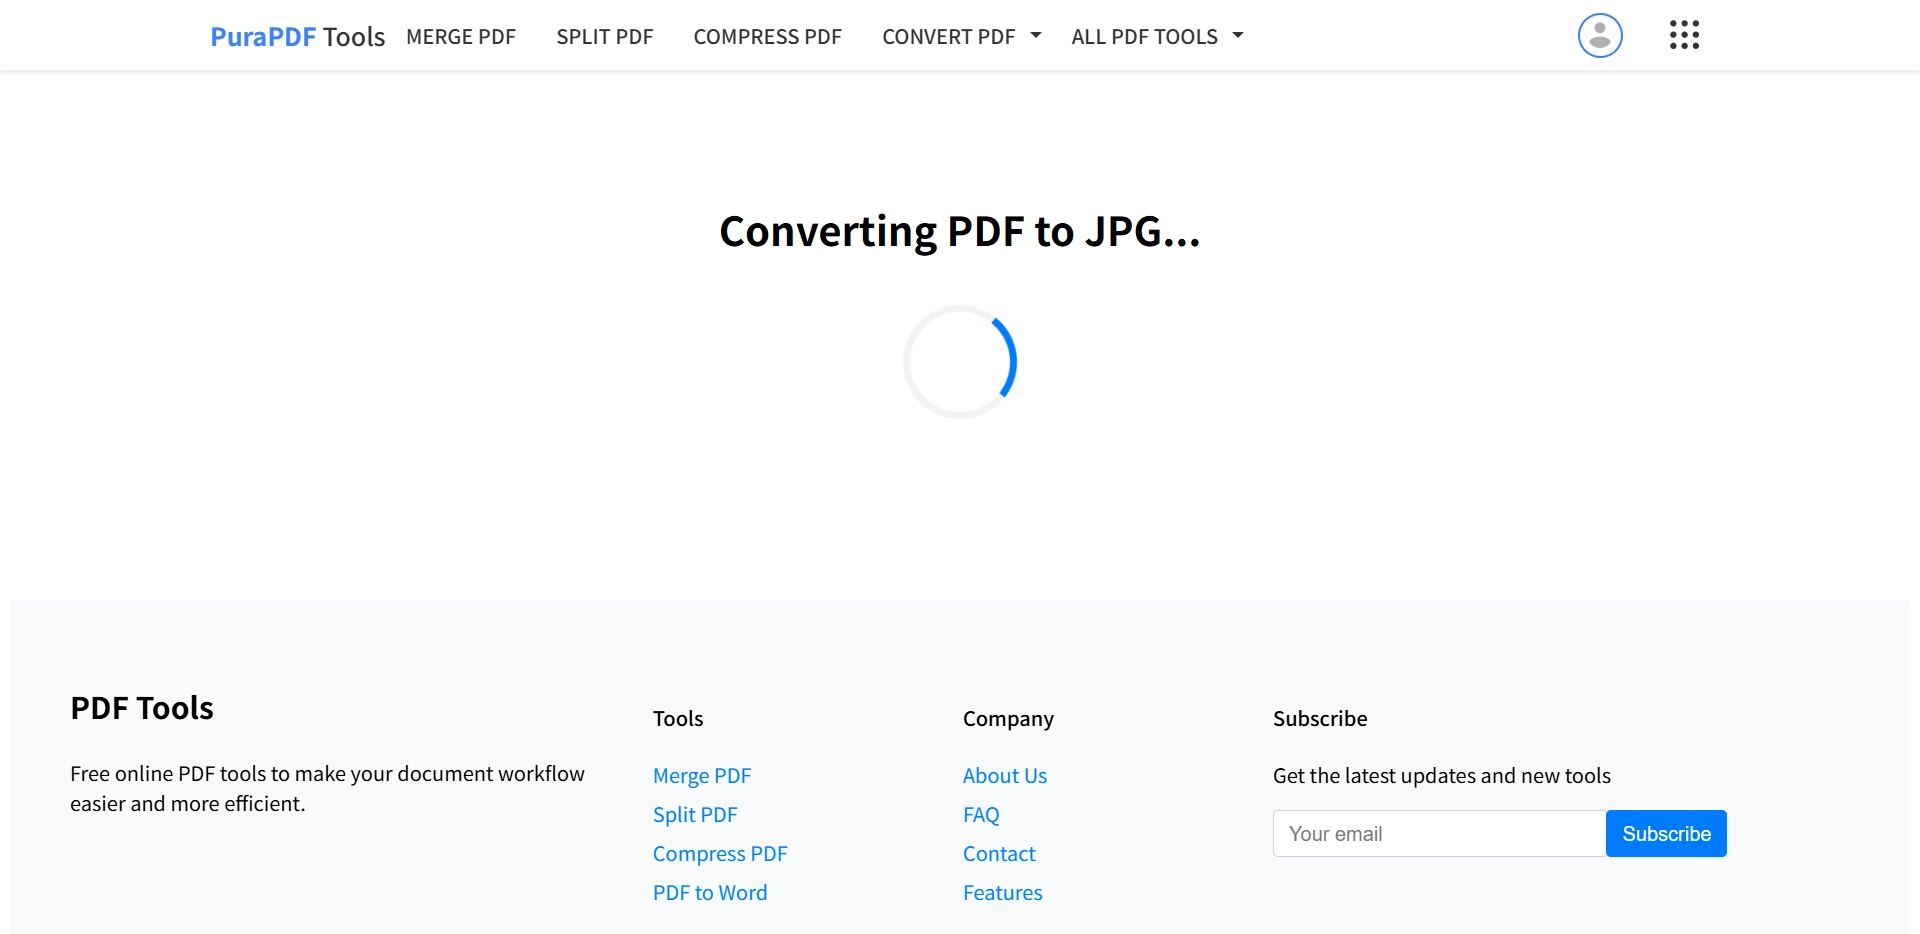Open the Compress PDF footer link
Image resolution: width=1920 pixels, height=934 pixels.
pos(719,853)
